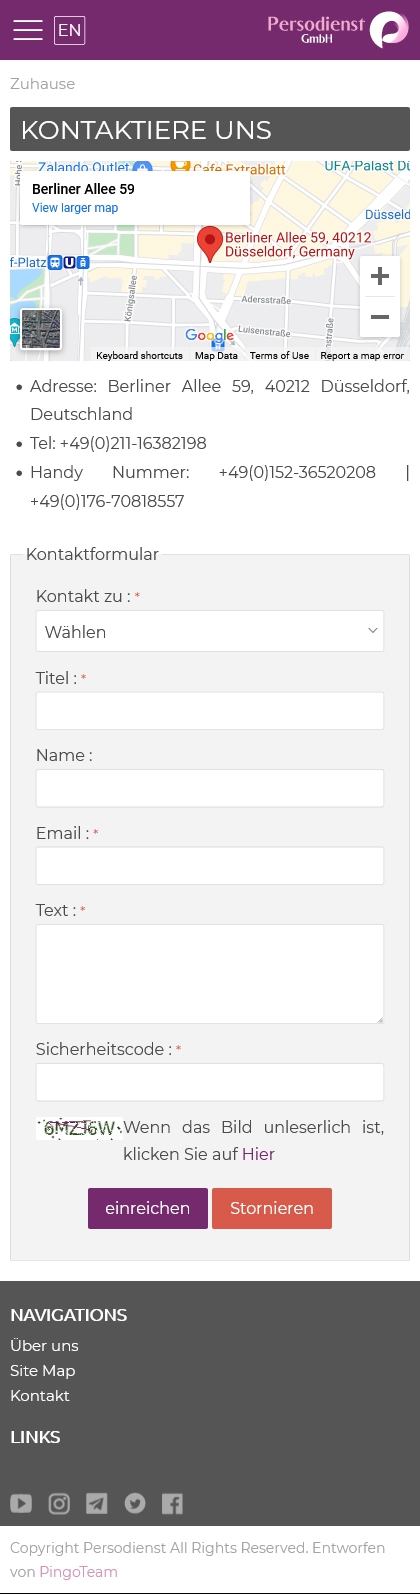Focus the Titel input field
This screenshot has height=1594, width=420.
210,711
